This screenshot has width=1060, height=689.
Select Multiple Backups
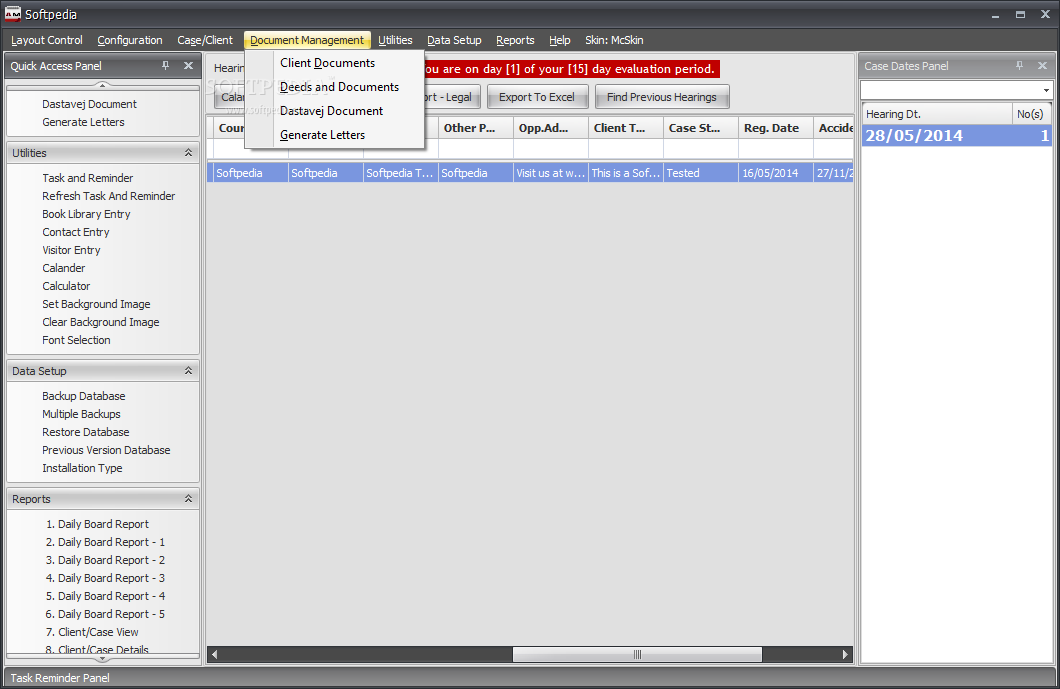pyautogui.click(x=81, y=414)
